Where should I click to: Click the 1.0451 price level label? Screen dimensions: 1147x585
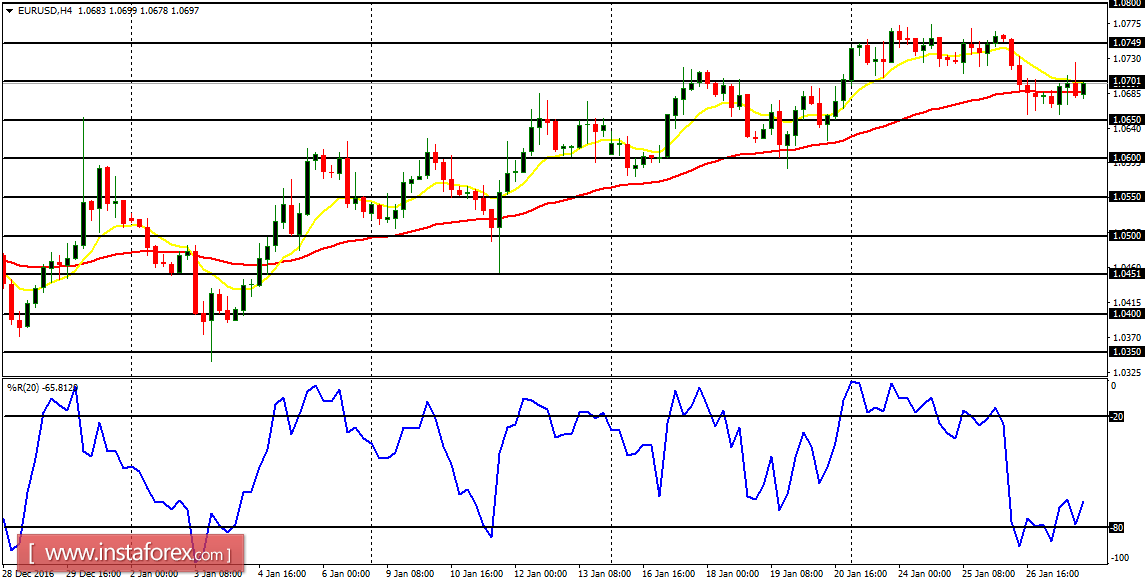pyautogui.click(x=1127, y=273)
